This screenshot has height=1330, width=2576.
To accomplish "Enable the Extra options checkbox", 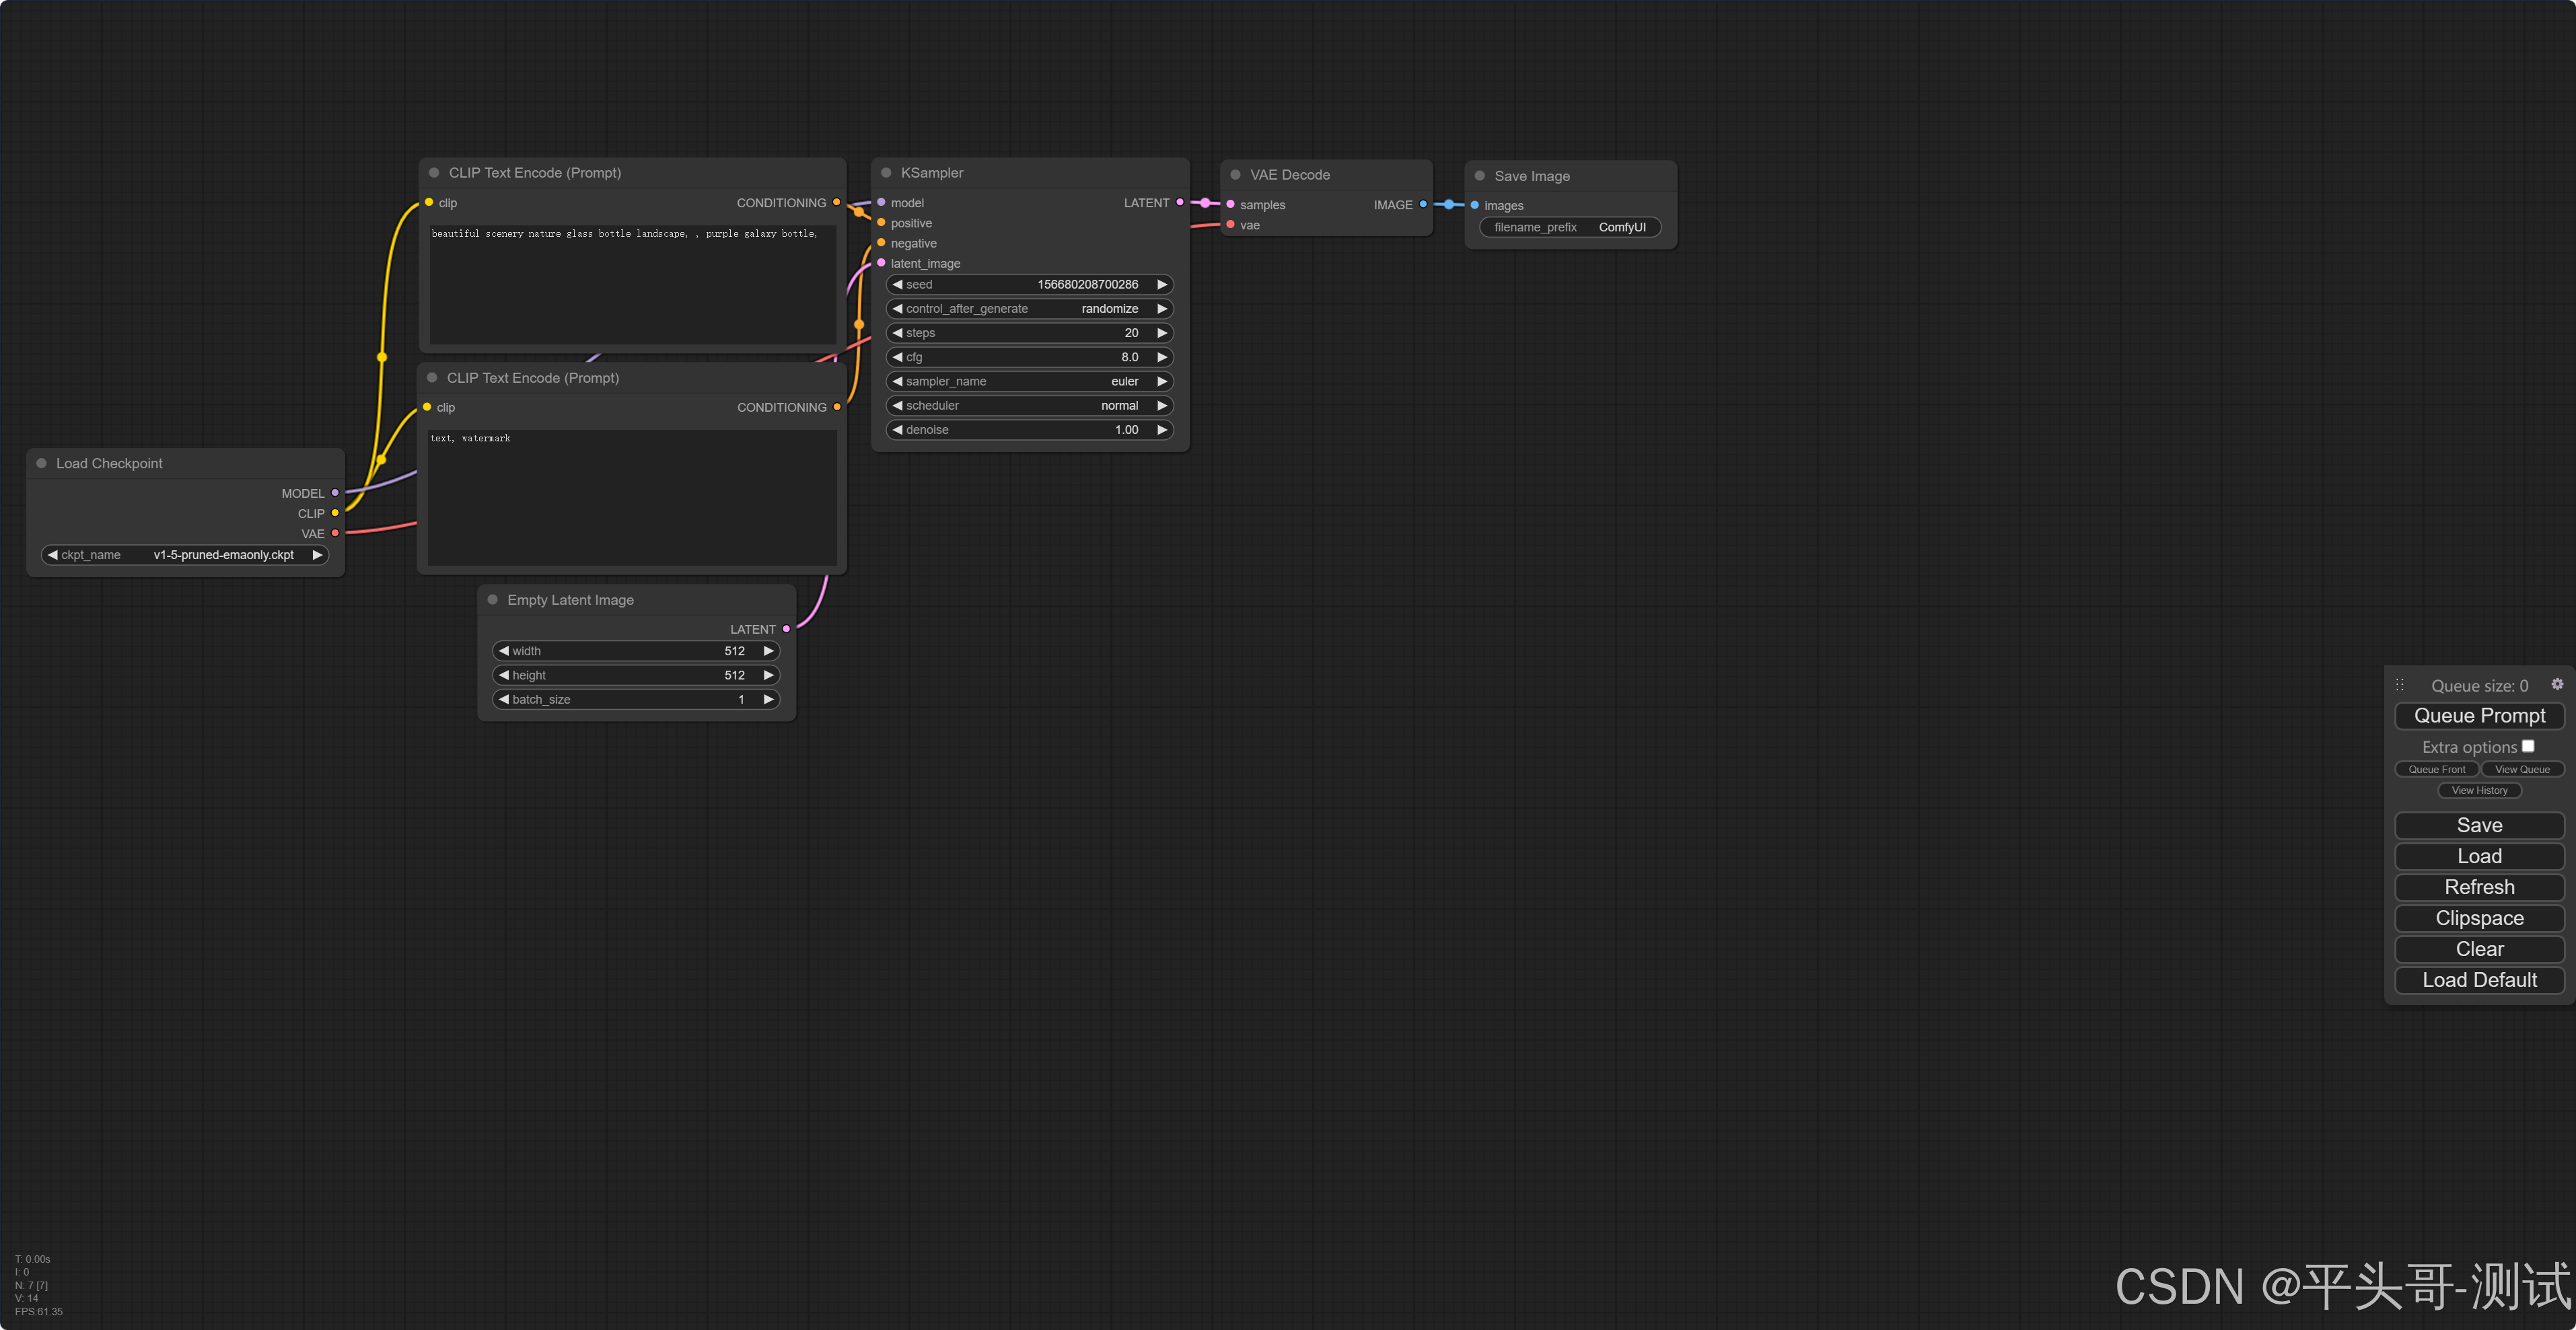I will coord(2527,746).
